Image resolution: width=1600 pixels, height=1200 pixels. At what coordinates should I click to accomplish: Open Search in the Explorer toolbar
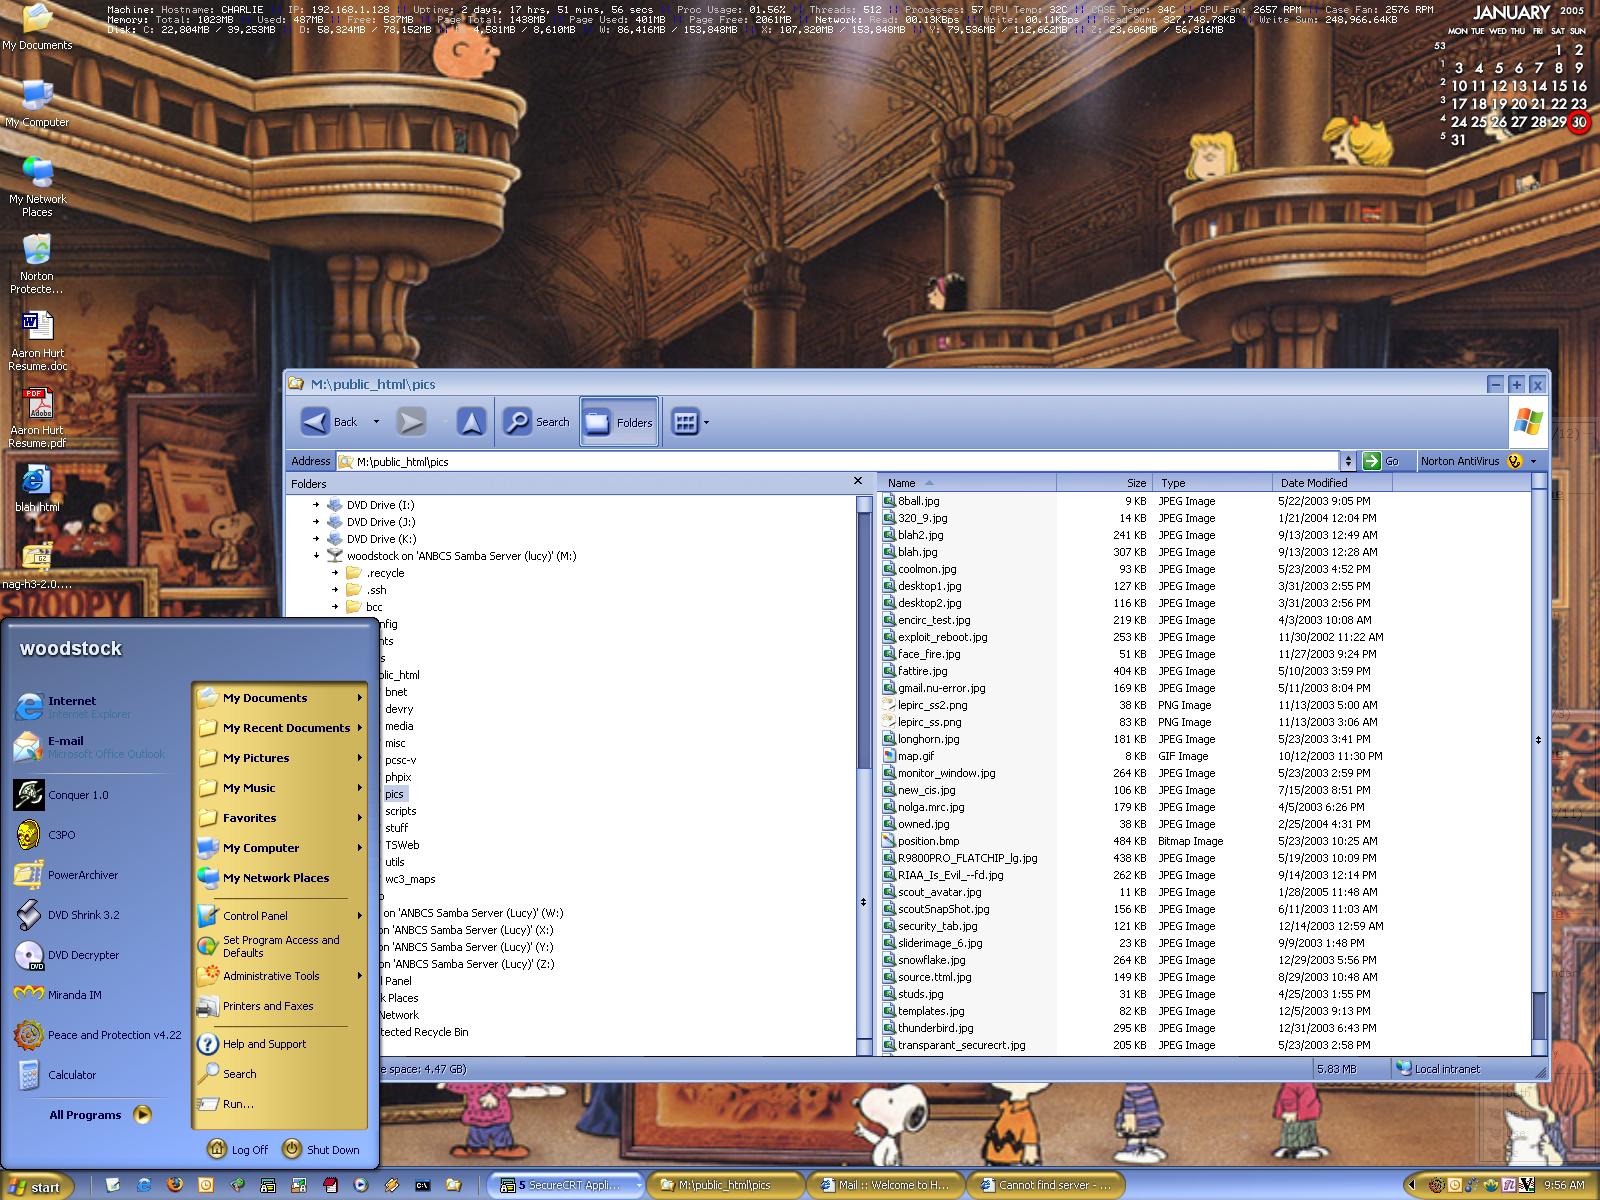pyautogui.click(x=537, y=422)
